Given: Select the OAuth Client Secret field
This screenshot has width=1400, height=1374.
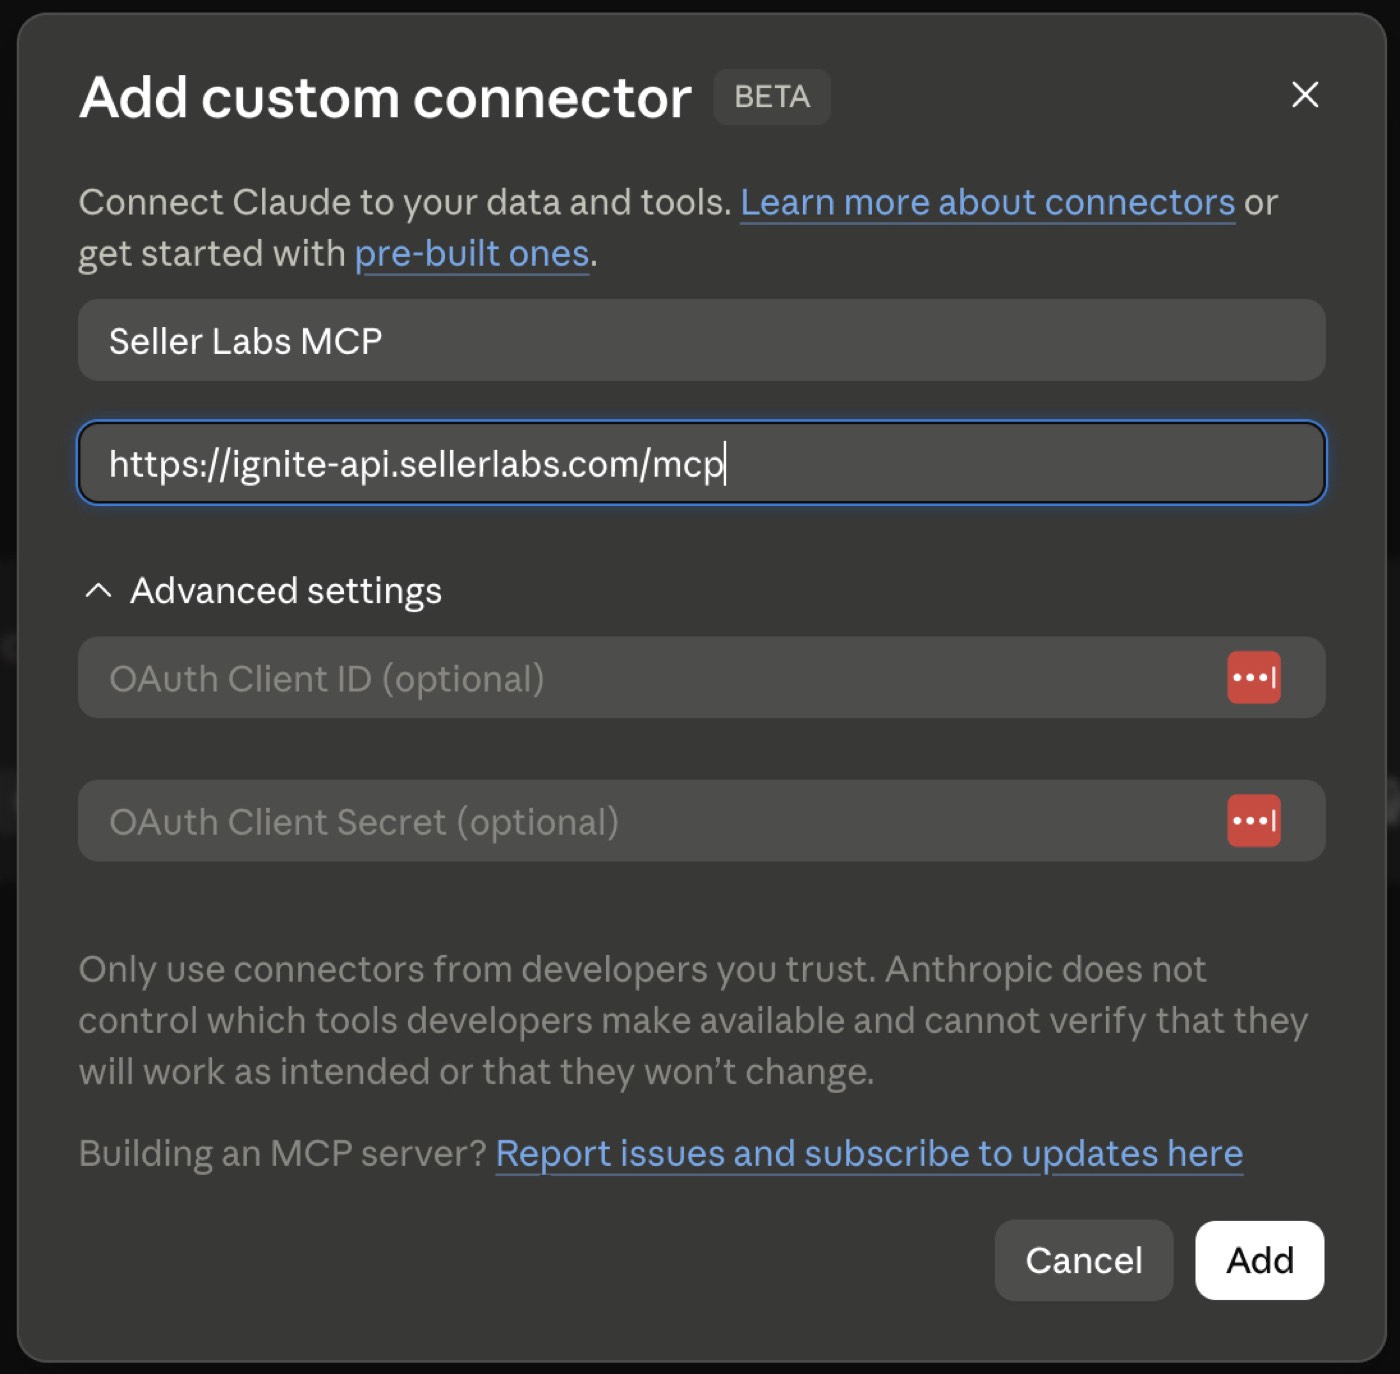Looking at the screenshot, I should (702, 821).
